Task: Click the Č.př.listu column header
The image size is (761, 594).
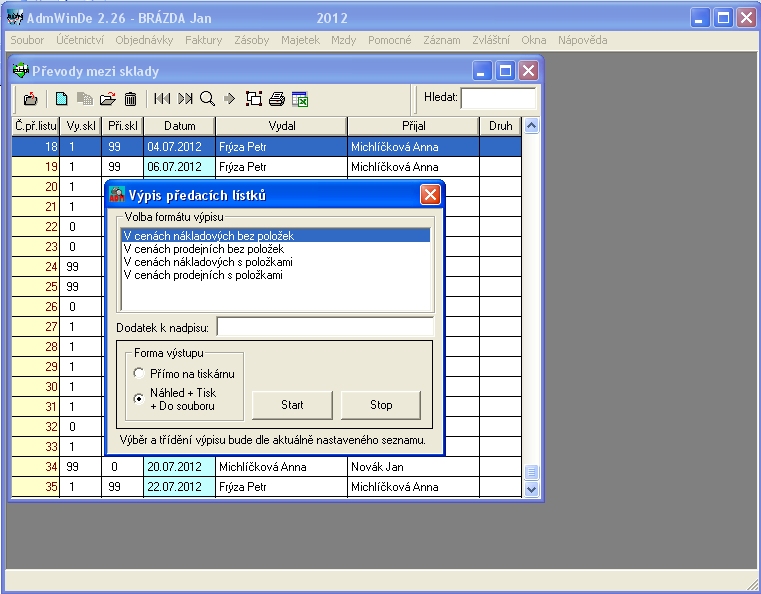Action: [36, 126]
